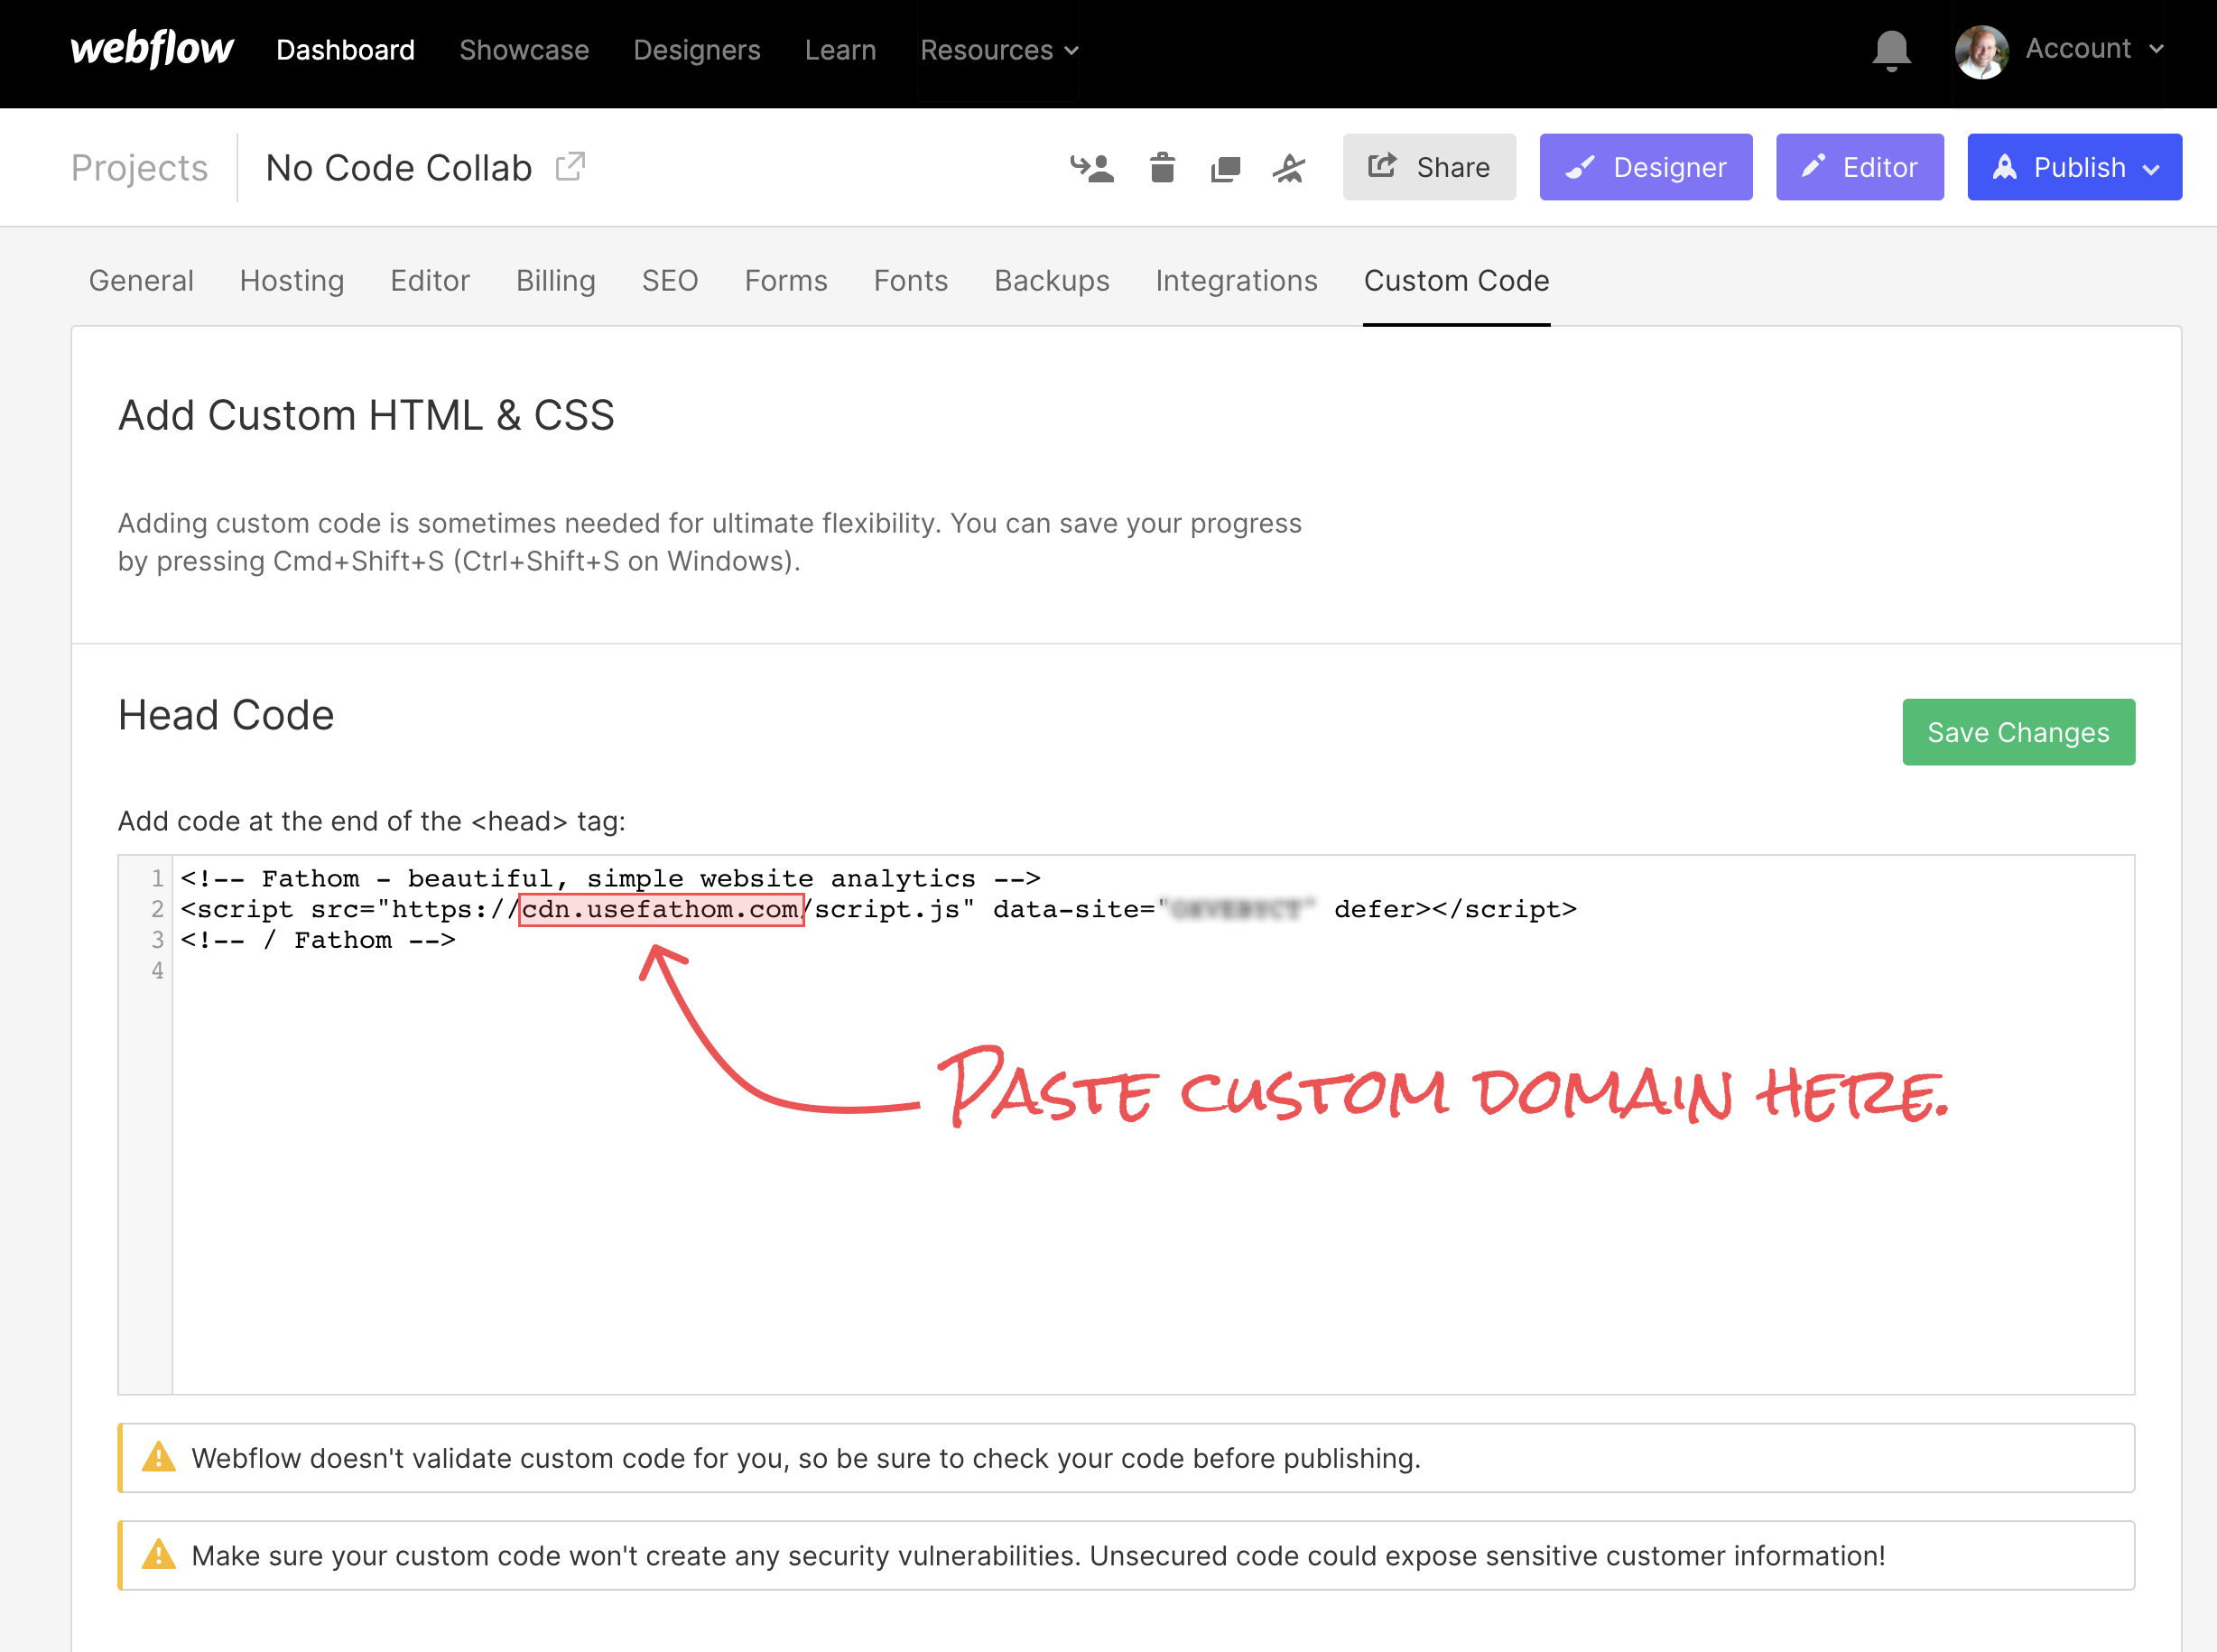
Task: Switch to the Integrations tab
Action: click(1236, 280)
